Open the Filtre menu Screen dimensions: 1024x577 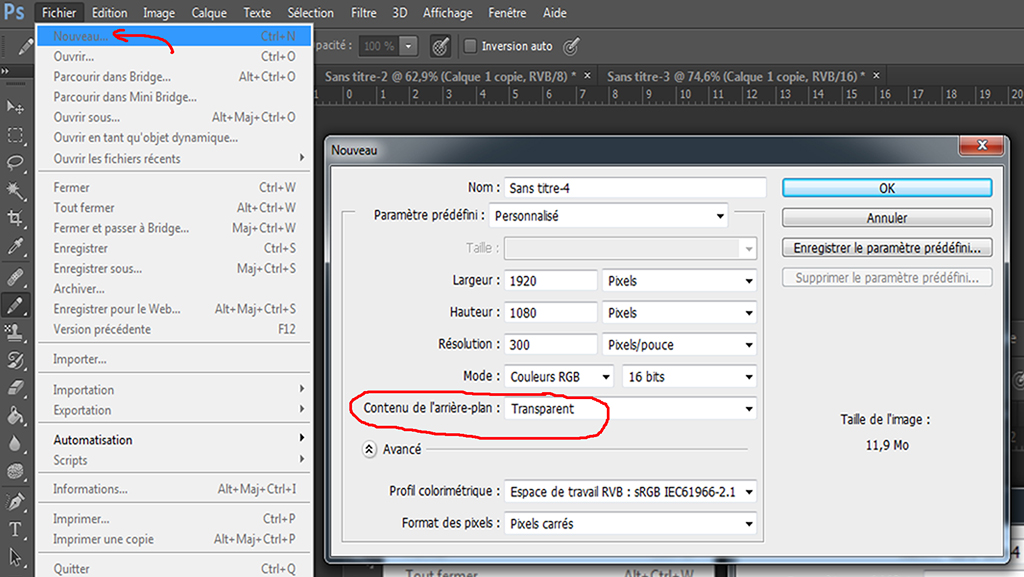tap(364, 12)
